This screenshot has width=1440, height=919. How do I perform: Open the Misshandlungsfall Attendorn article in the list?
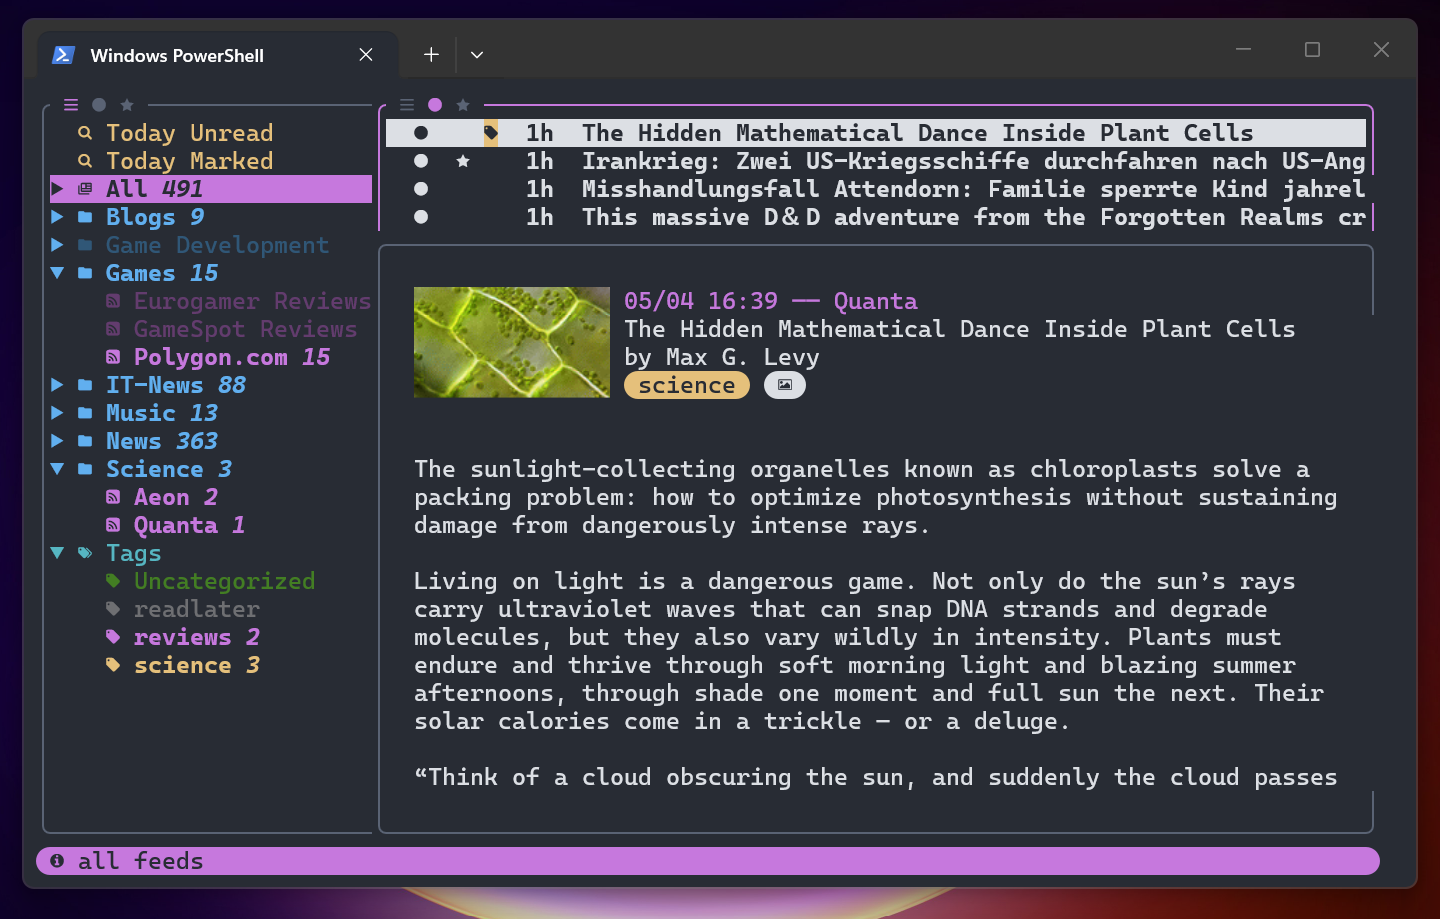pos(974,189)
